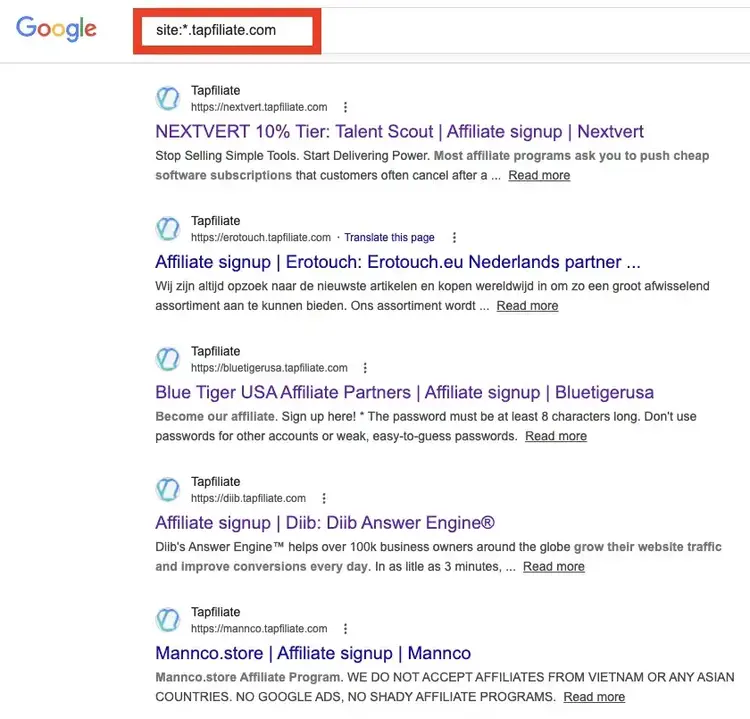Image resolution: width=750 pixels, height=719 pixels.
Task: Click the snippet starting 'Diib's Answer Engine'
Action: (439, 557)
